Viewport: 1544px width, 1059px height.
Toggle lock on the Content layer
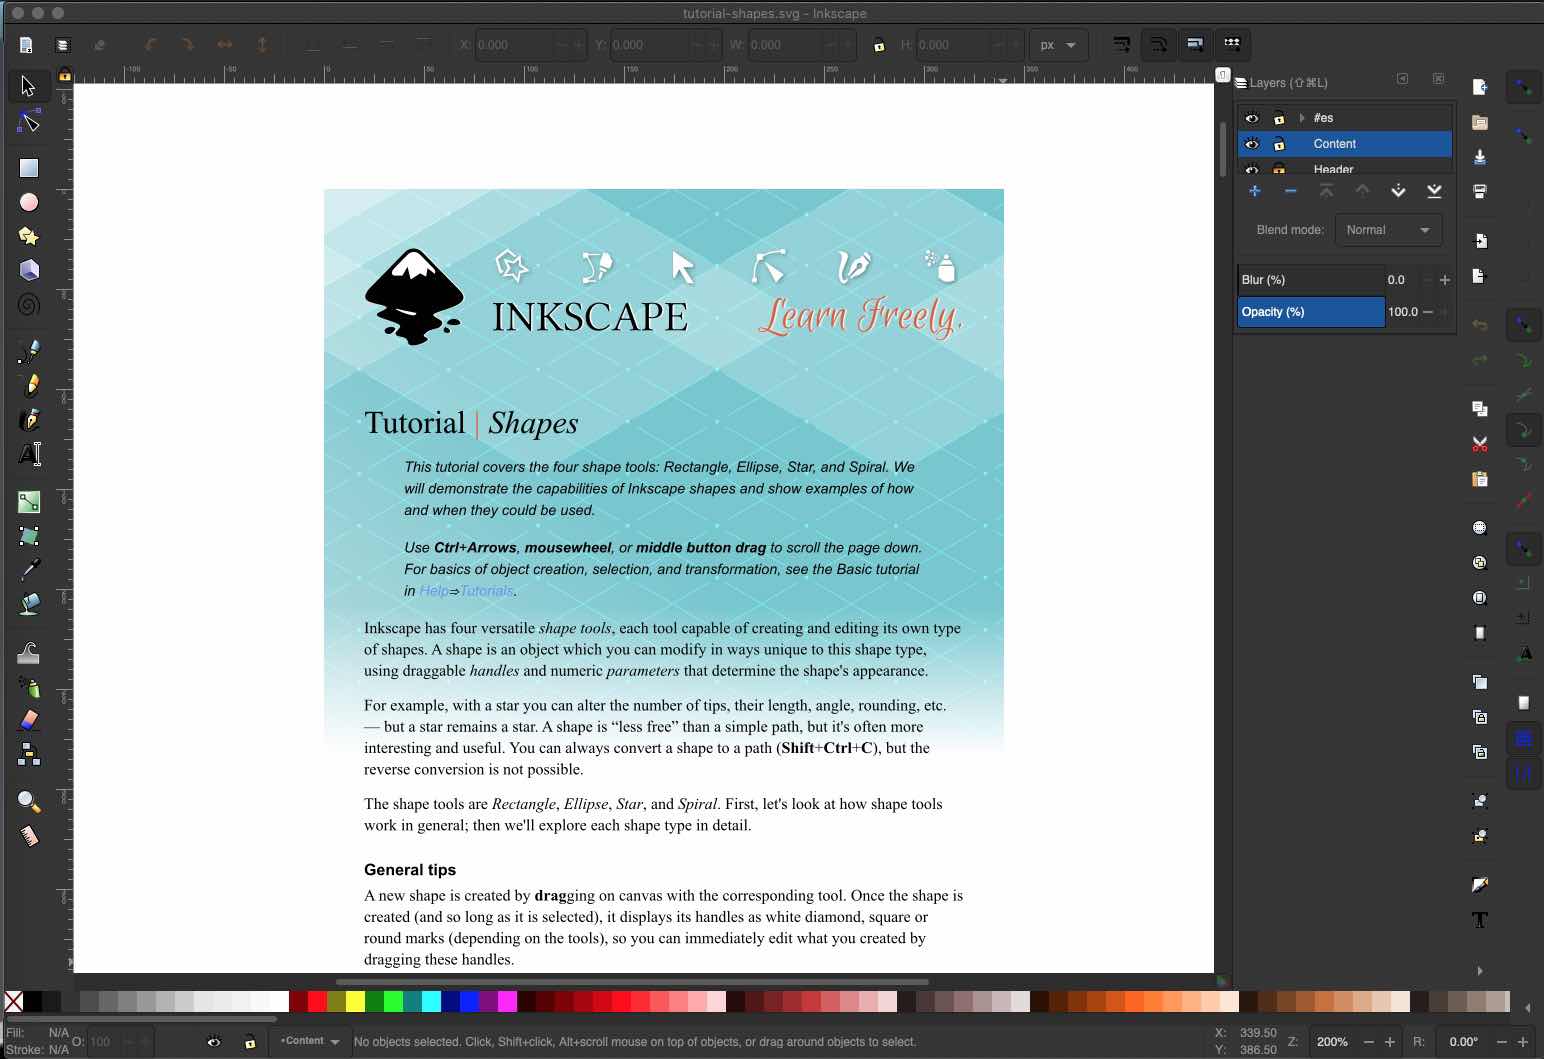[x=1279, y=144]
